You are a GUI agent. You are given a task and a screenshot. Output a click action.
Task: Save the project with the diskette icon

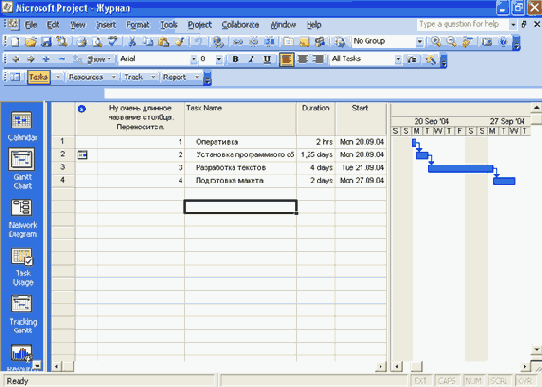coord(46,42)
